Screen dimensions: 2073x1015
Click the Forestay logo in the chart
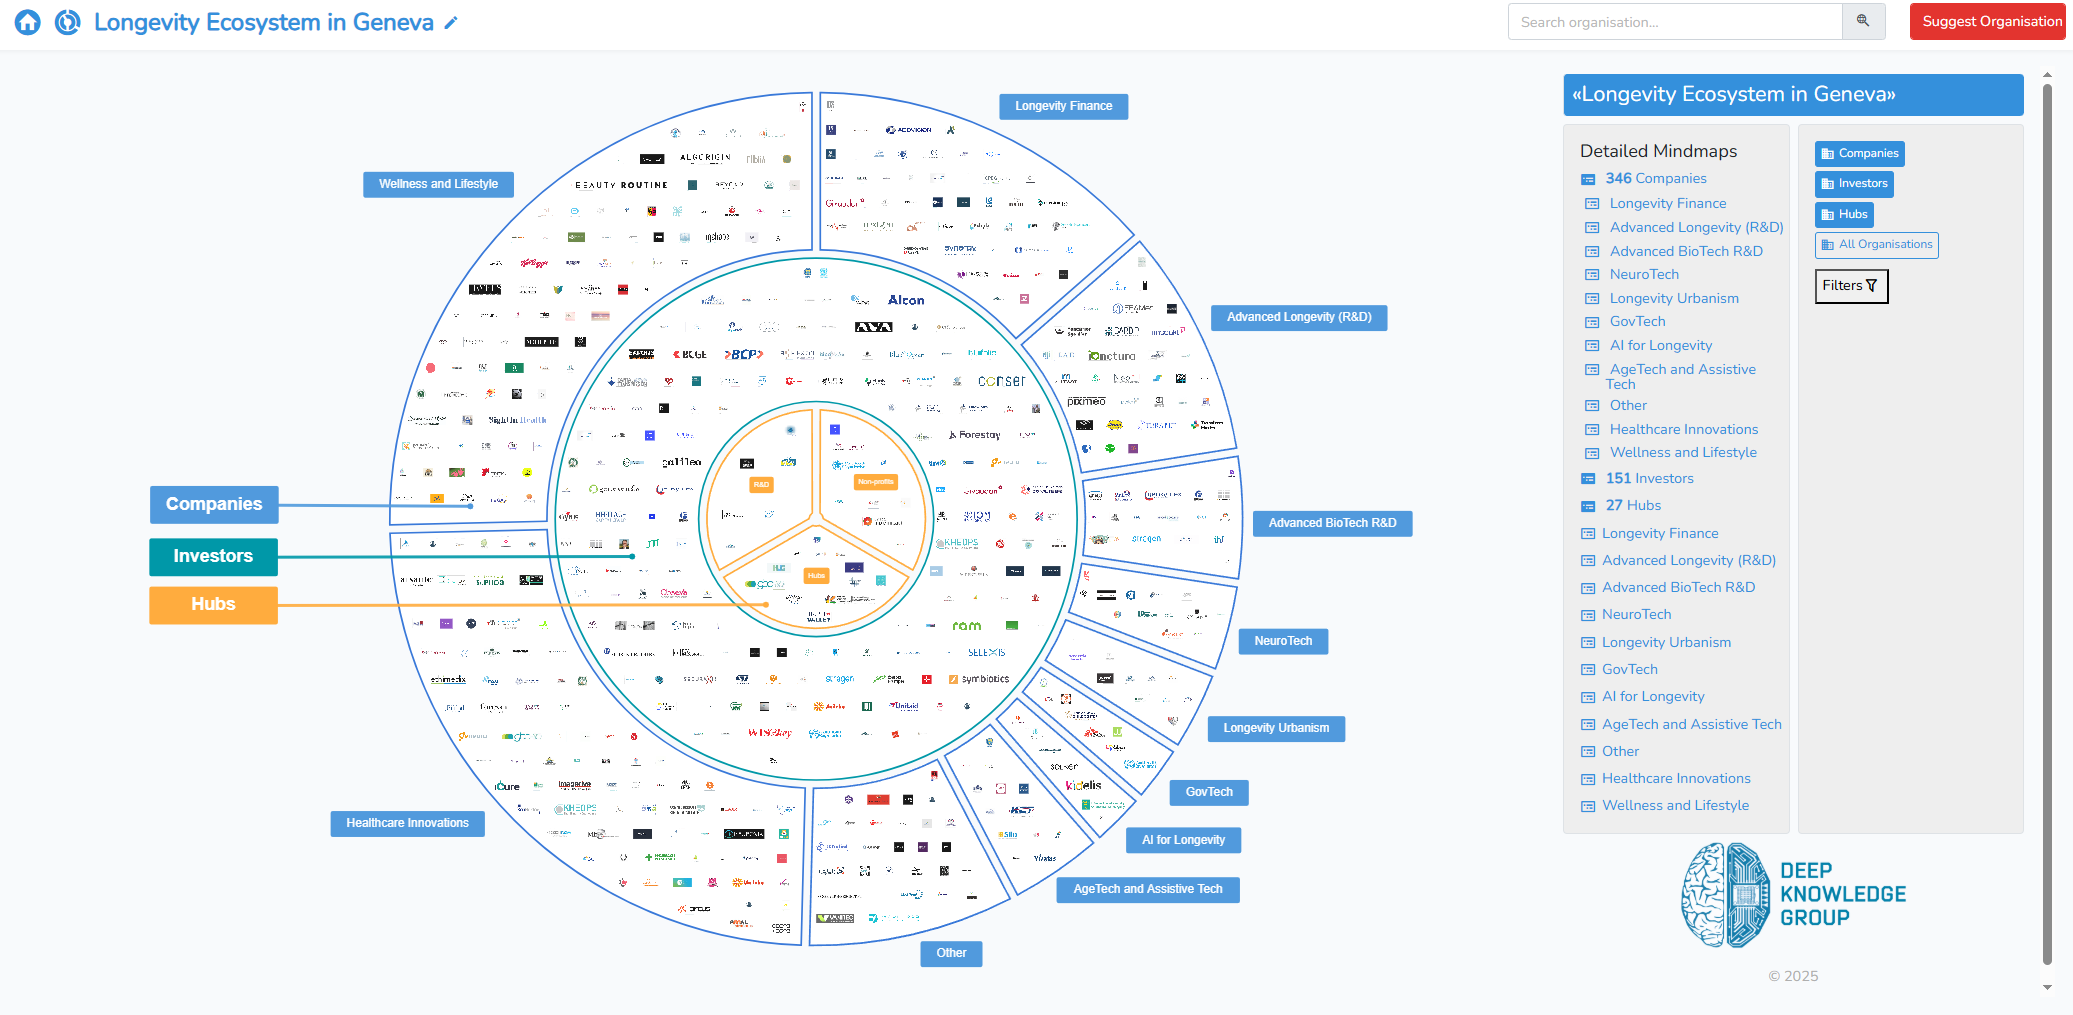975,435
